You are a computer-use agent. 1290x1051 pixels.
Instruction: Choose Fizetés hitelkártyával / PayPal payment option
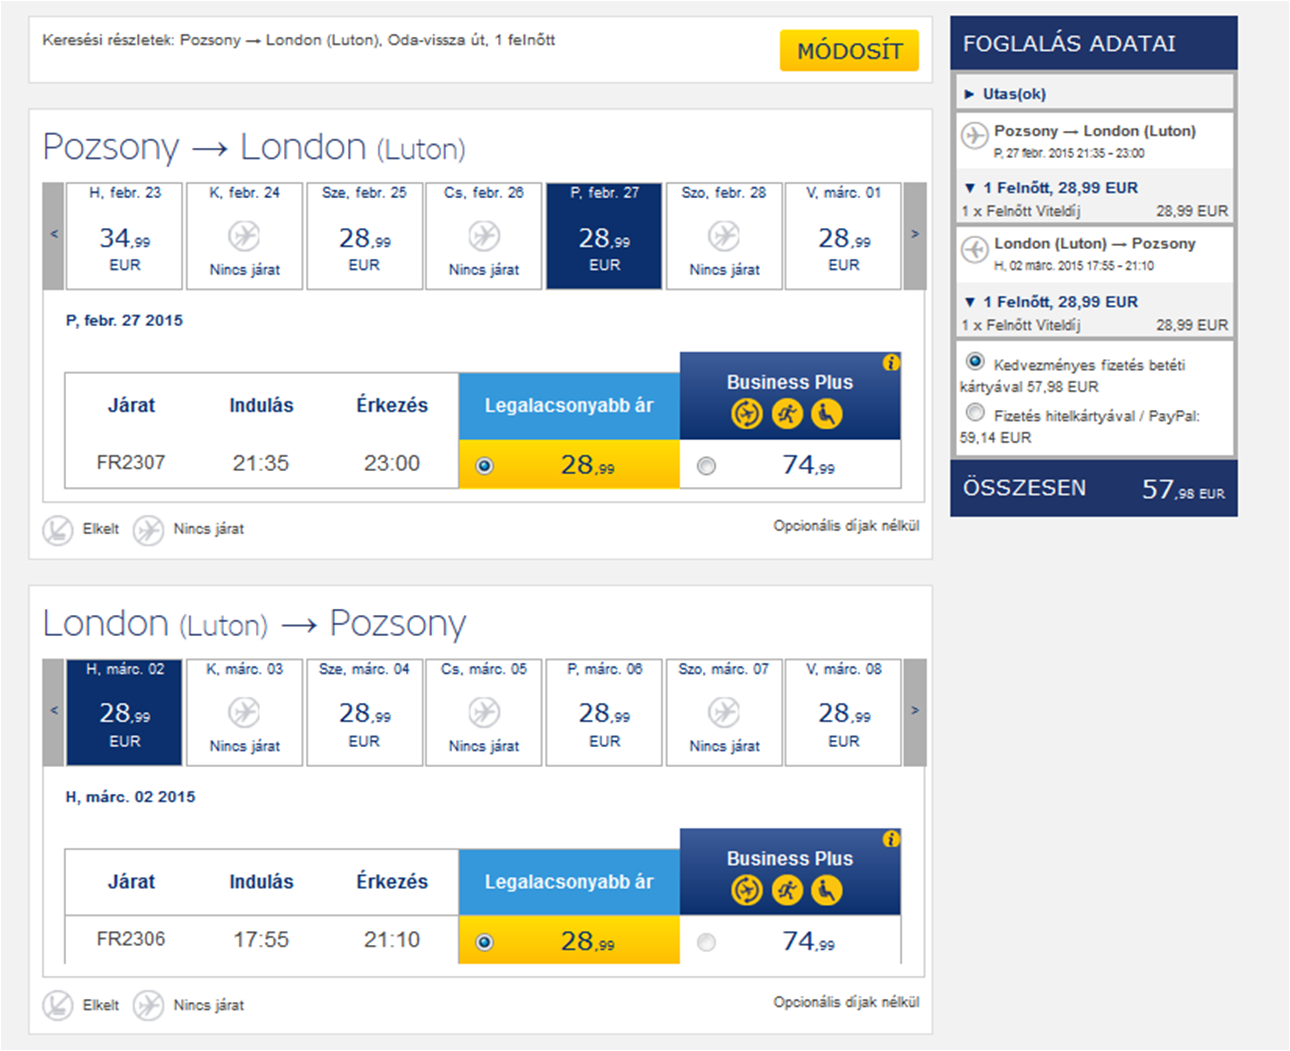(x=975, y=412)
